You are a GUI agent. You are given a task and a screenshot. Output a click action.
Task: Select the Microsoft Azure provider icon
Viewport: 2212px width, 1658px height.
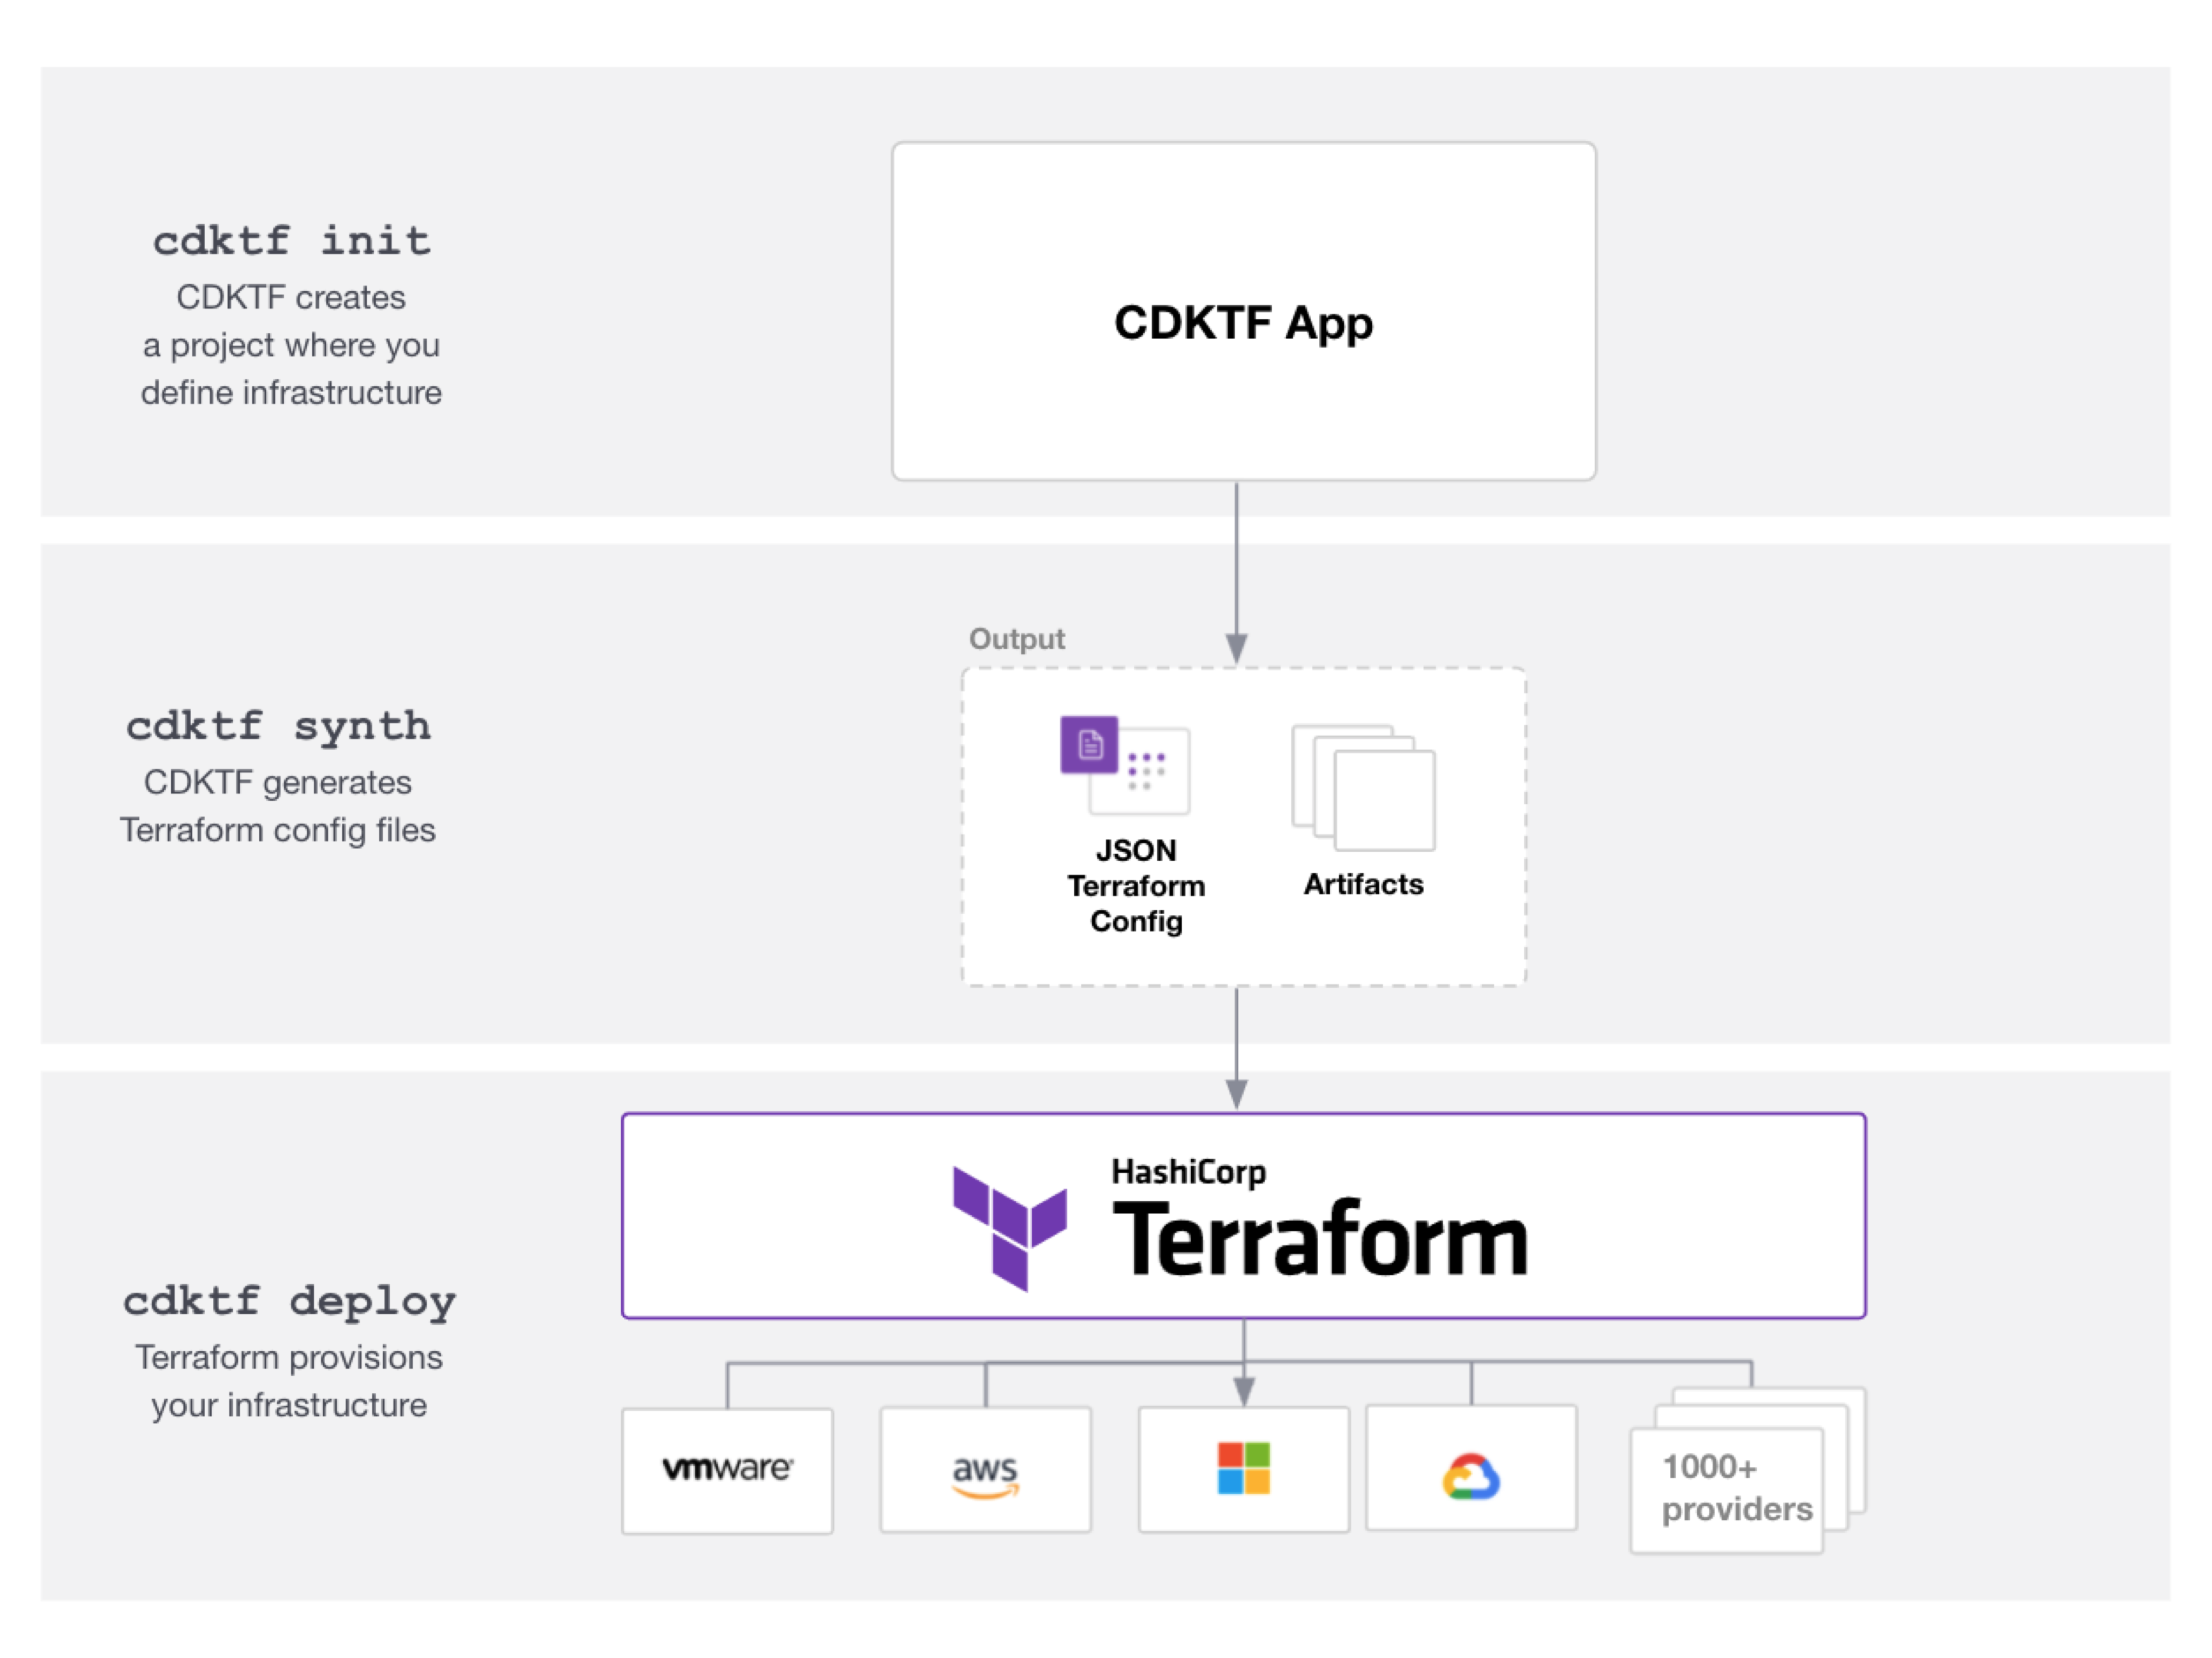coord(1243,1468)
